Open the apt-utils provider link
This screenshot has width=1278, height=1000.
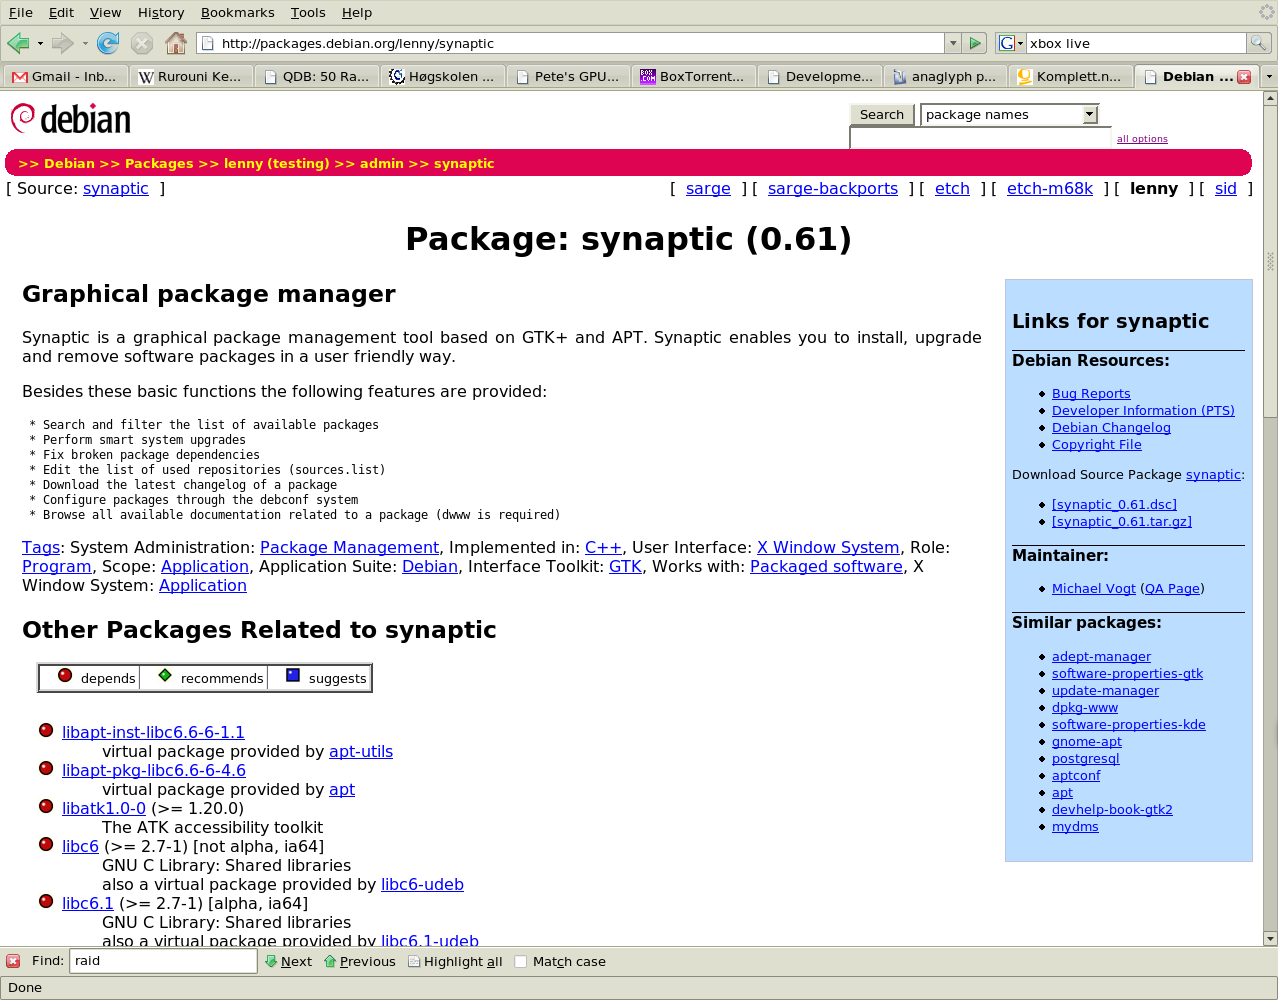361,751
